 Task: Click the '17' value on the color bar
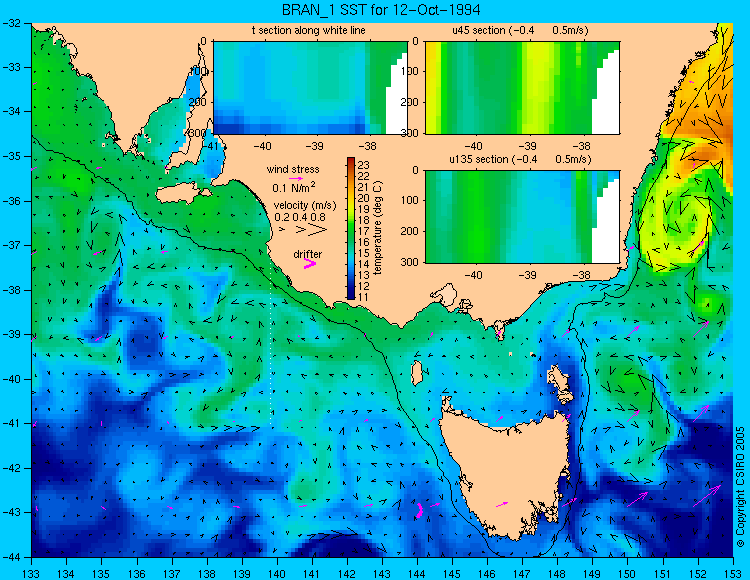click(364, 231)
